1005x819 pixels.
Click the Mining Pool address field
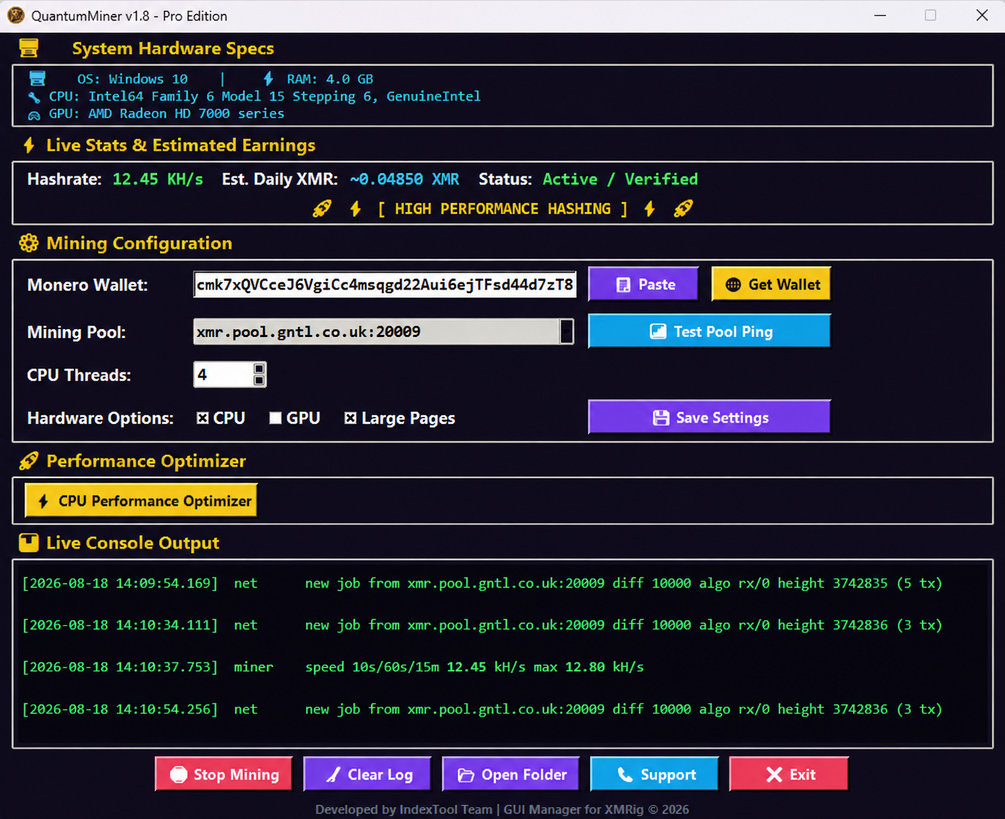pos(377,331)
